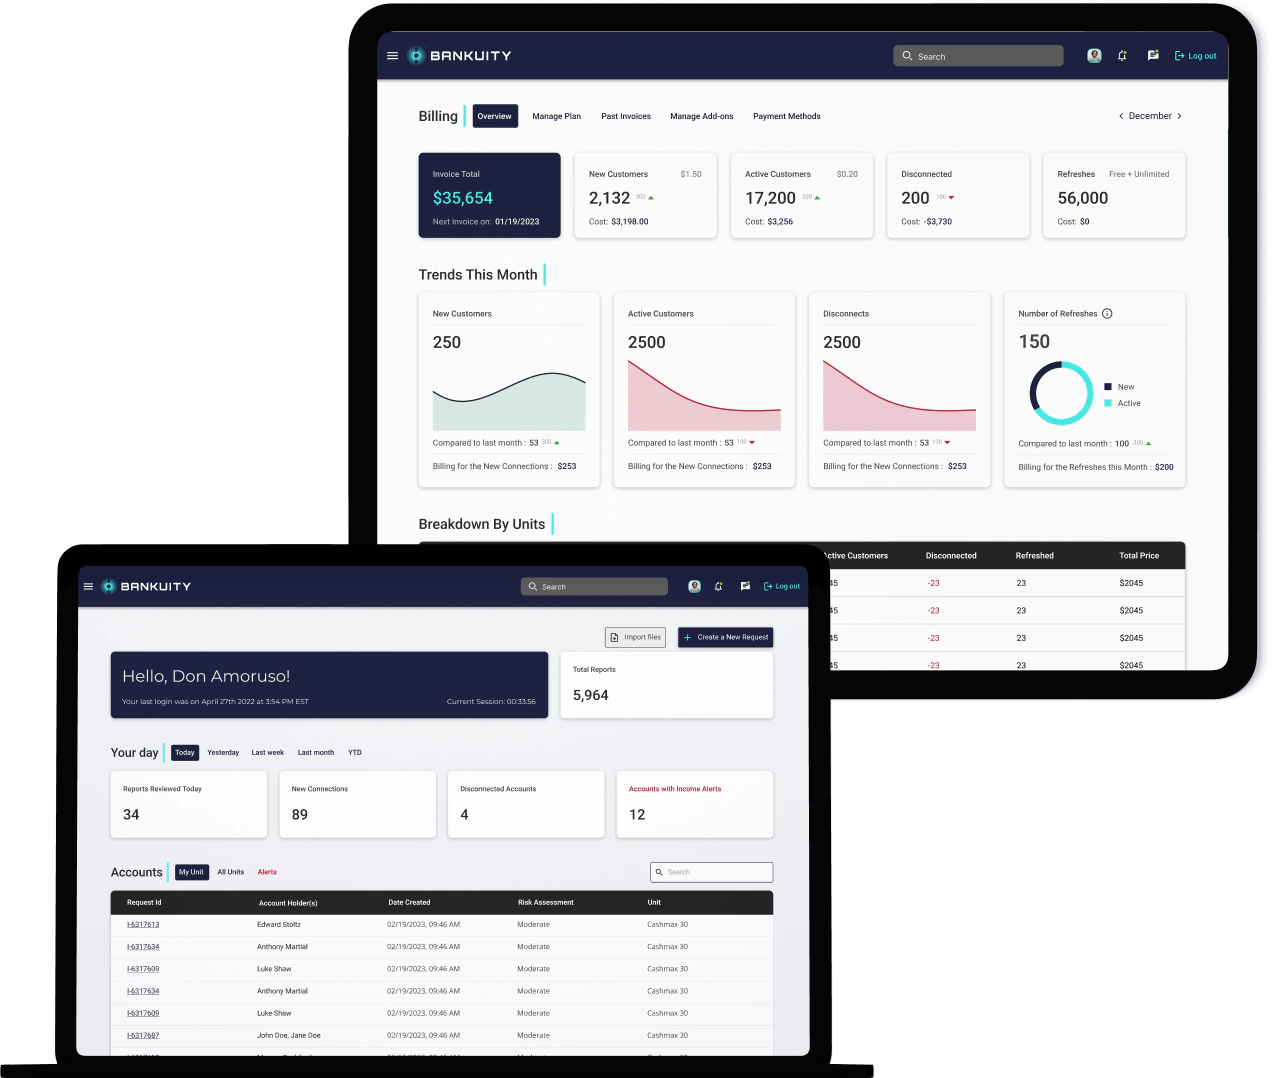Select the Payment Methods tab
This screenshot has width=1272, height=1078.
[x=786, y=116]
